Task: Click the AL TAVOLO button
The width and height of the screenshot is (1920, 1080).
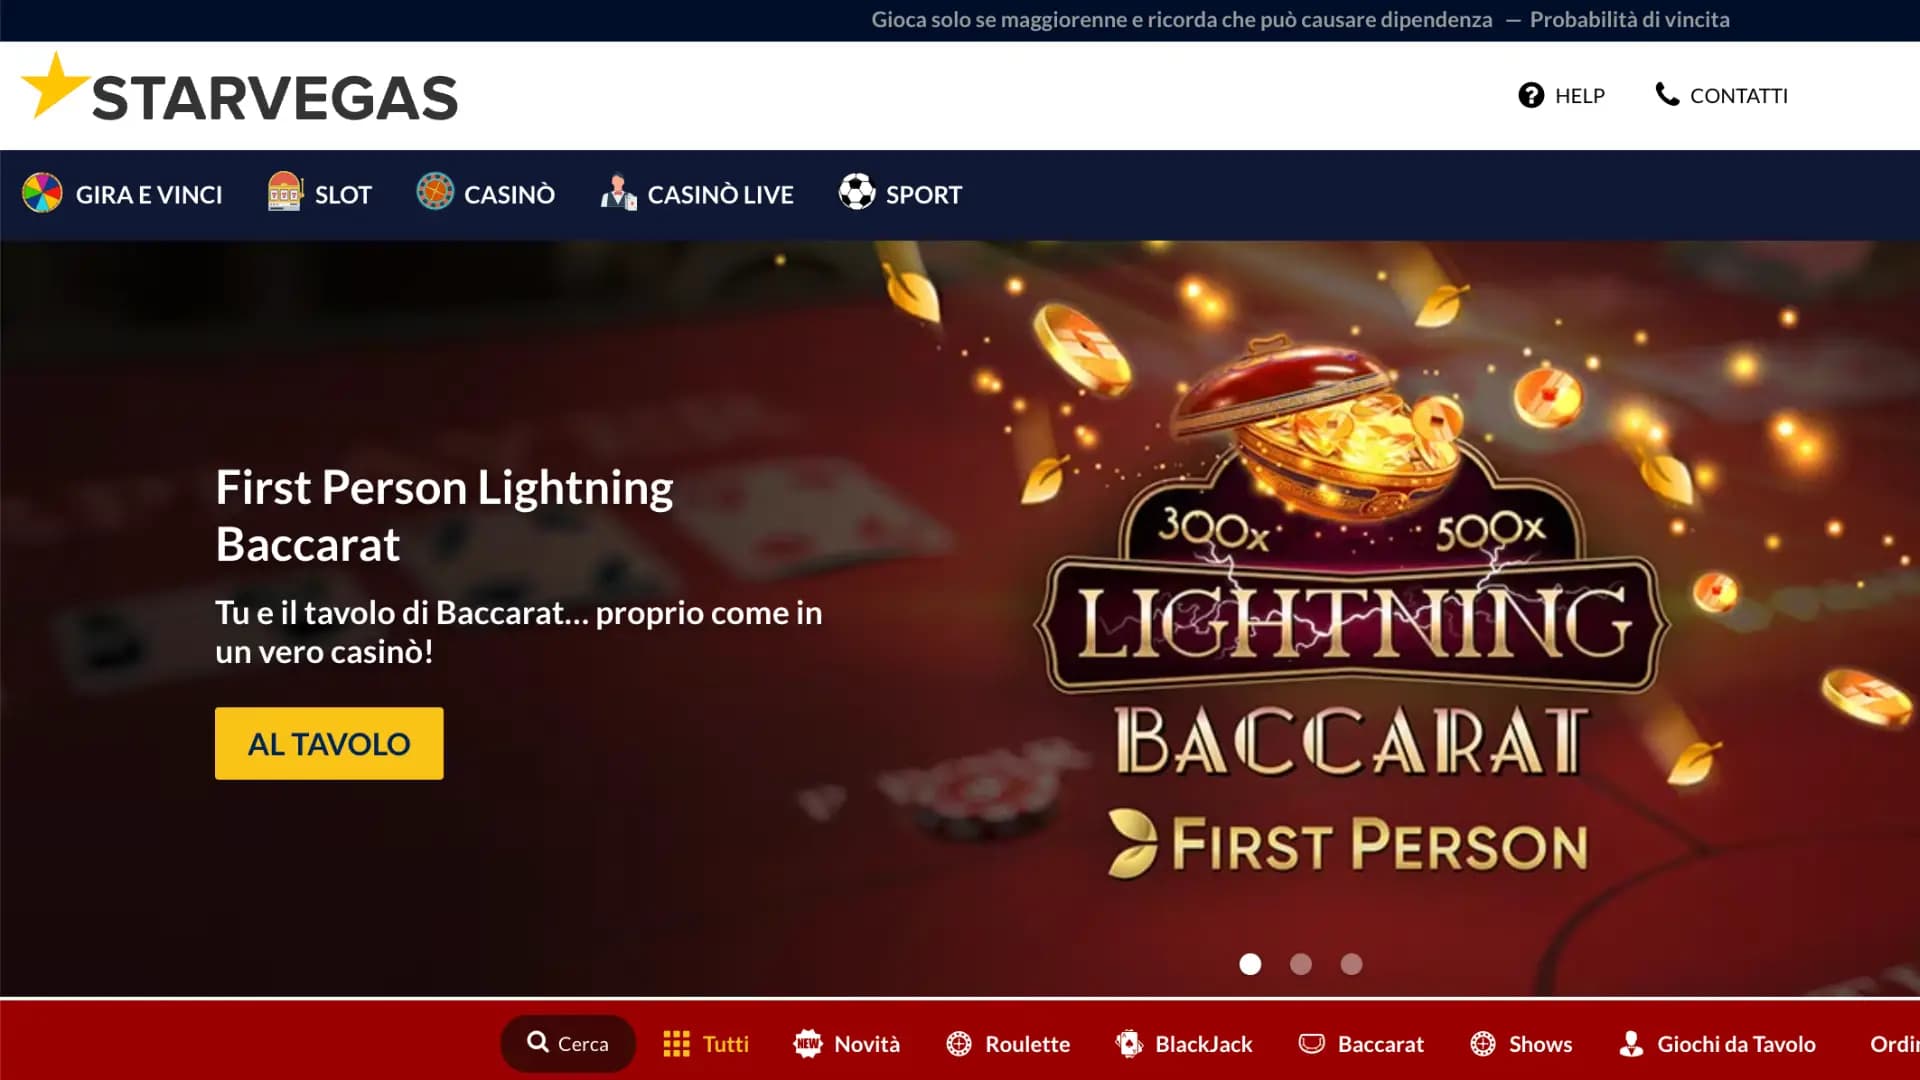Action: 329,743
